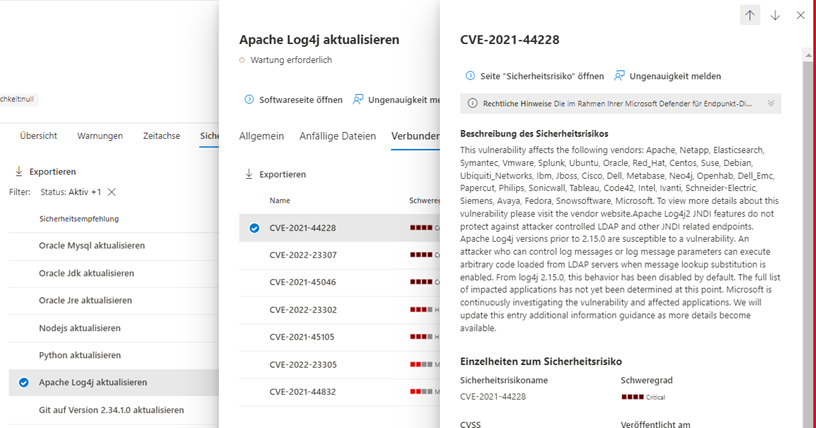816x428 pixels.
Task: Click the 'Status: Aktiv +1' filter label
Action: pos(71,192)
